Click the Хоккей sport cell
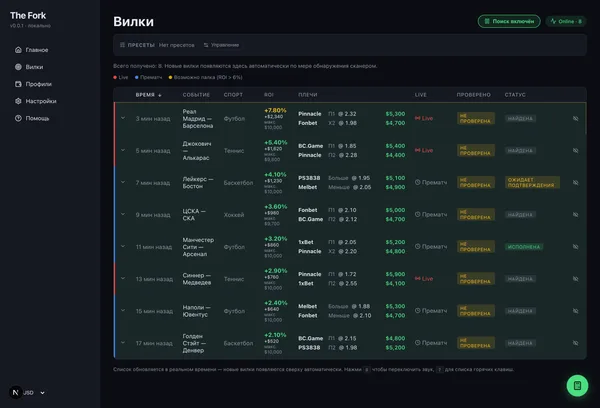The image size is (600, 408). 234,215
